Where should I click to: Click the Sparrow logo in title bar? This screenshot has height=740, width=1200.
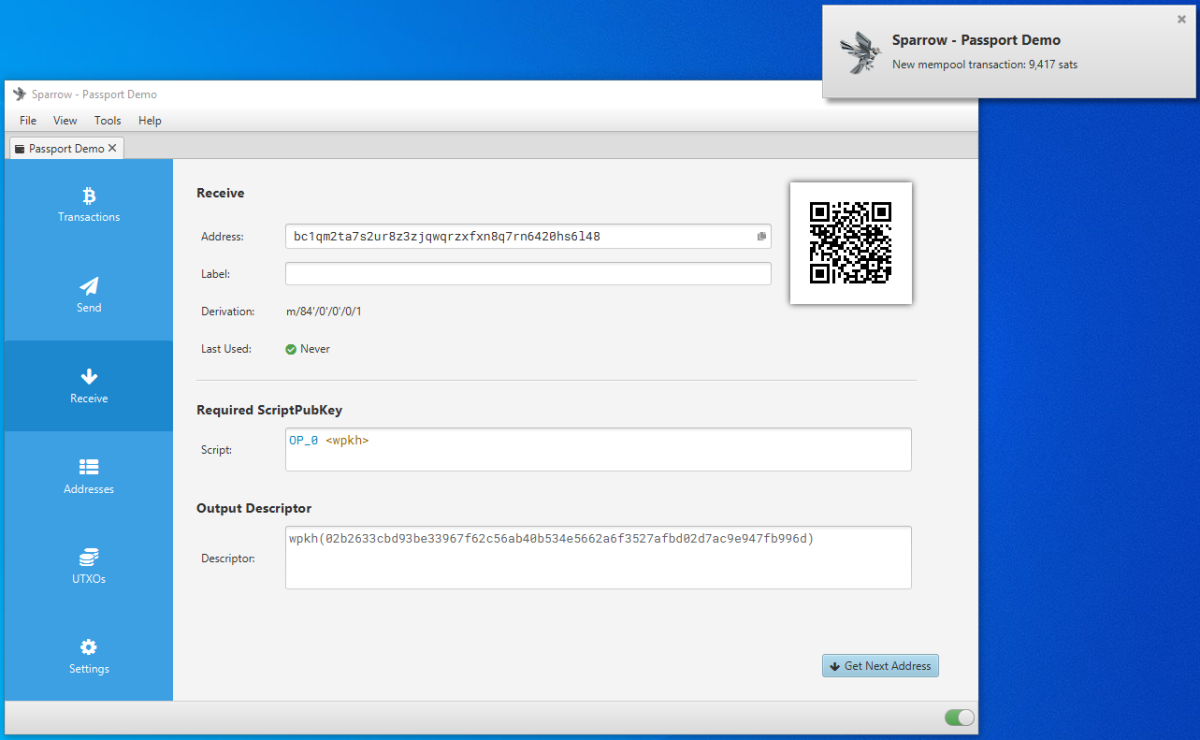point(19,94)
